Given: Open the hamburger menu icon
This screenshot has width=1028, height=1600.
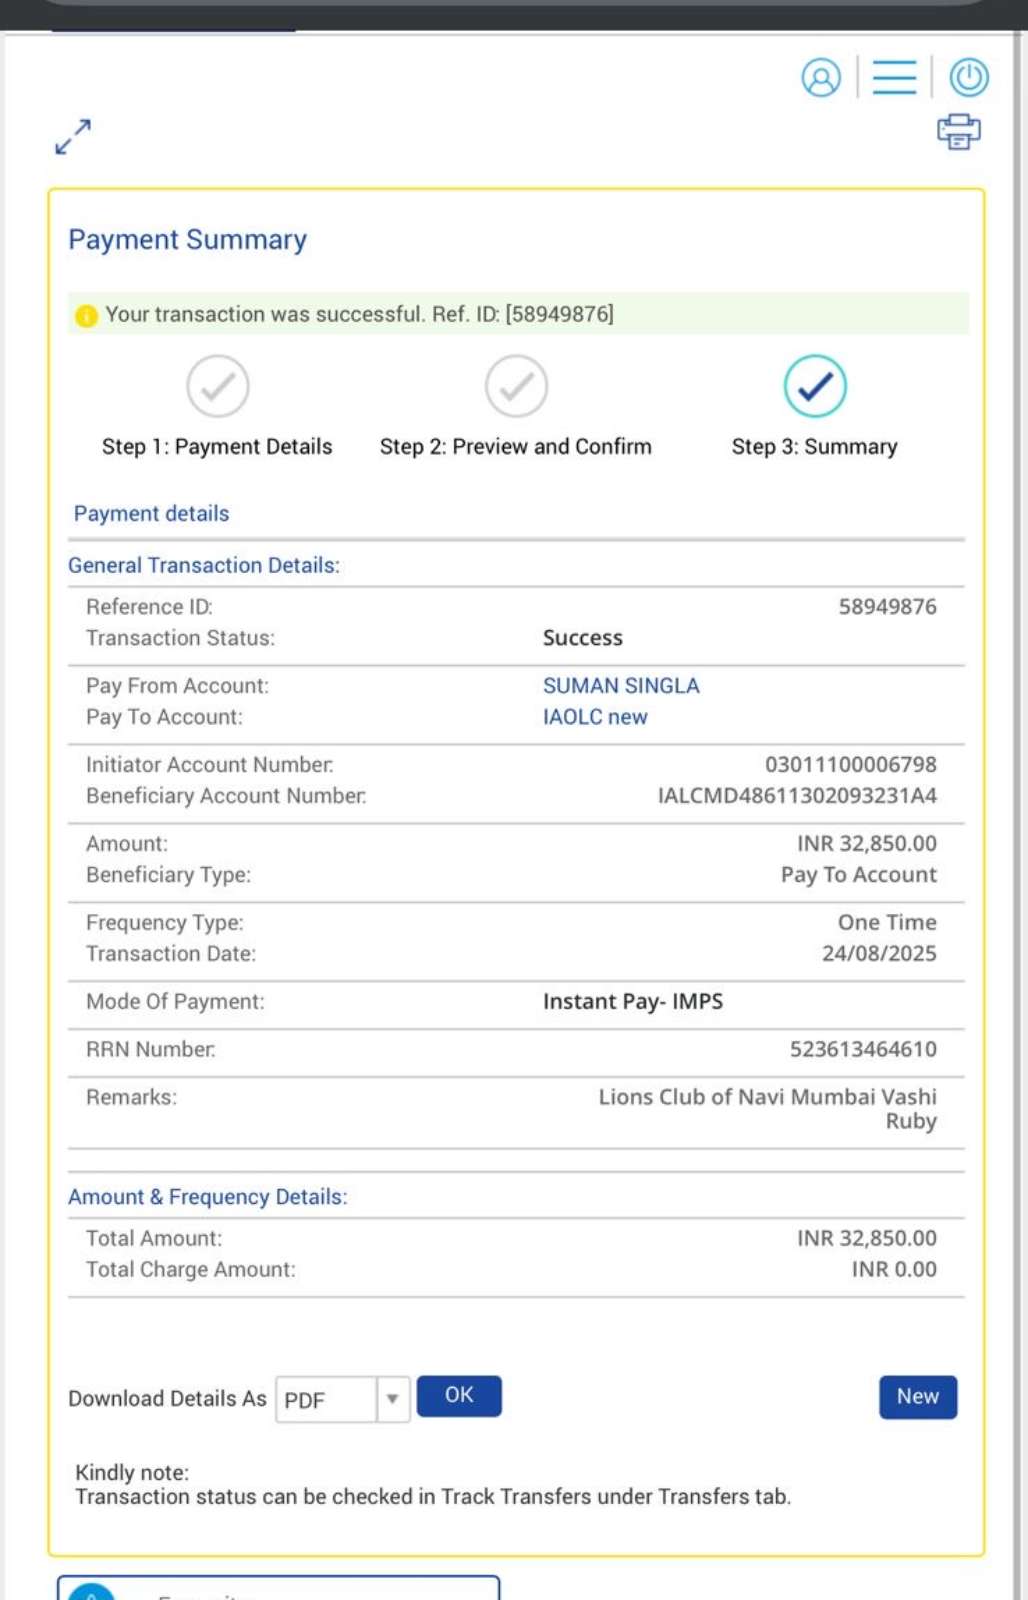Looking at the screenshot, I should 894,77.
